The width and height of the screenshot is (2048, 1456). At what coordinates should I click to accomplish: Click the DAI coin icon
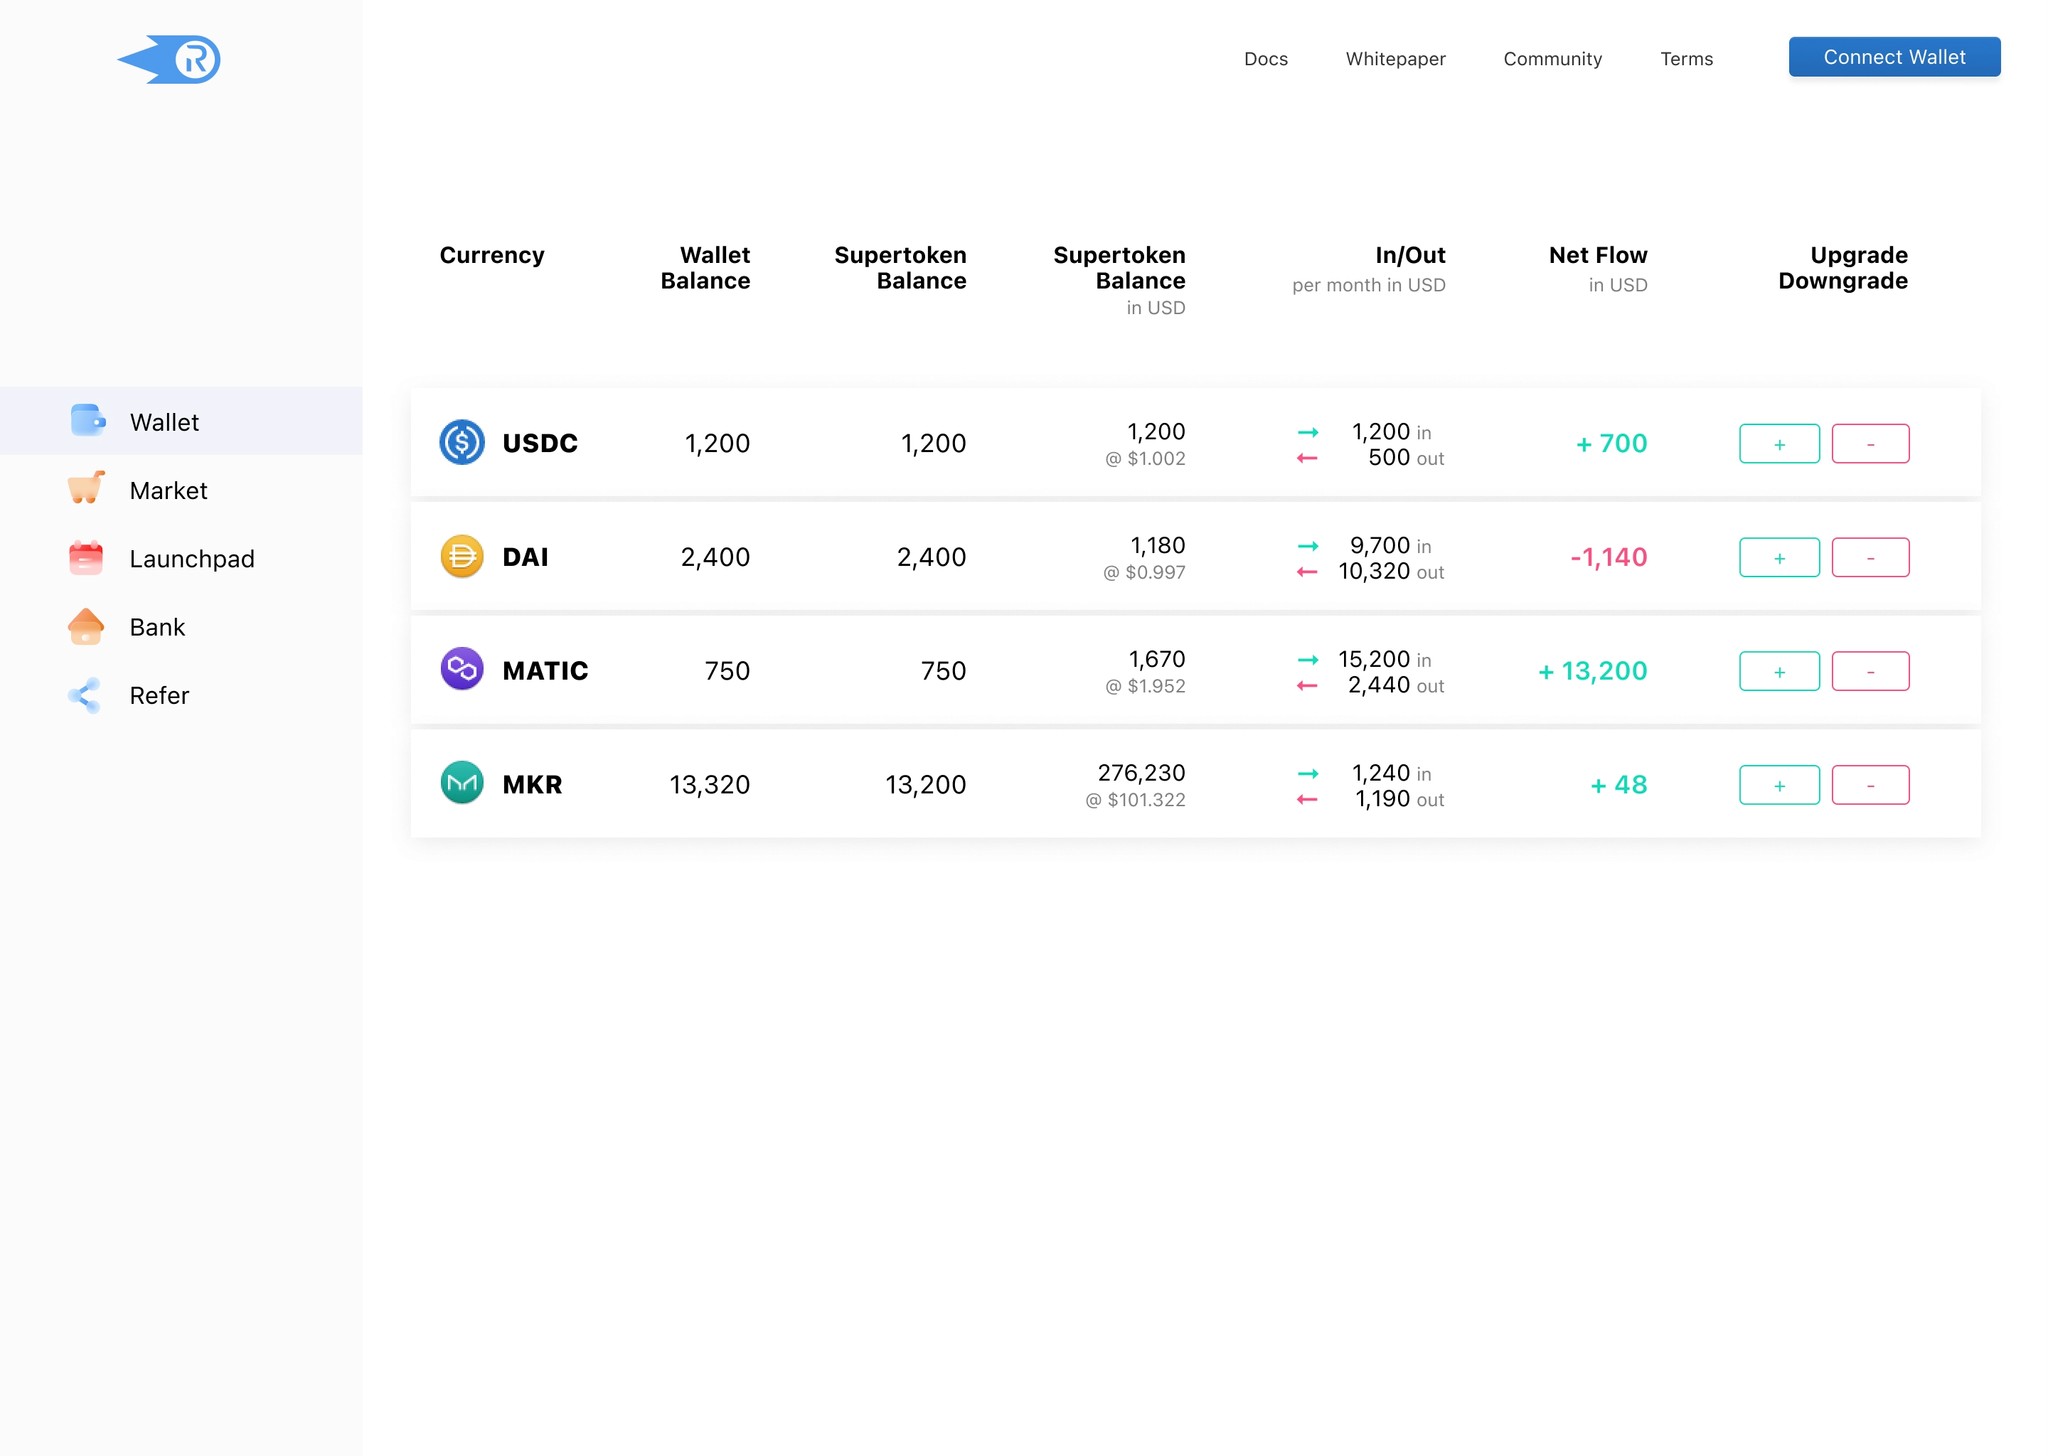pos(462,556)
